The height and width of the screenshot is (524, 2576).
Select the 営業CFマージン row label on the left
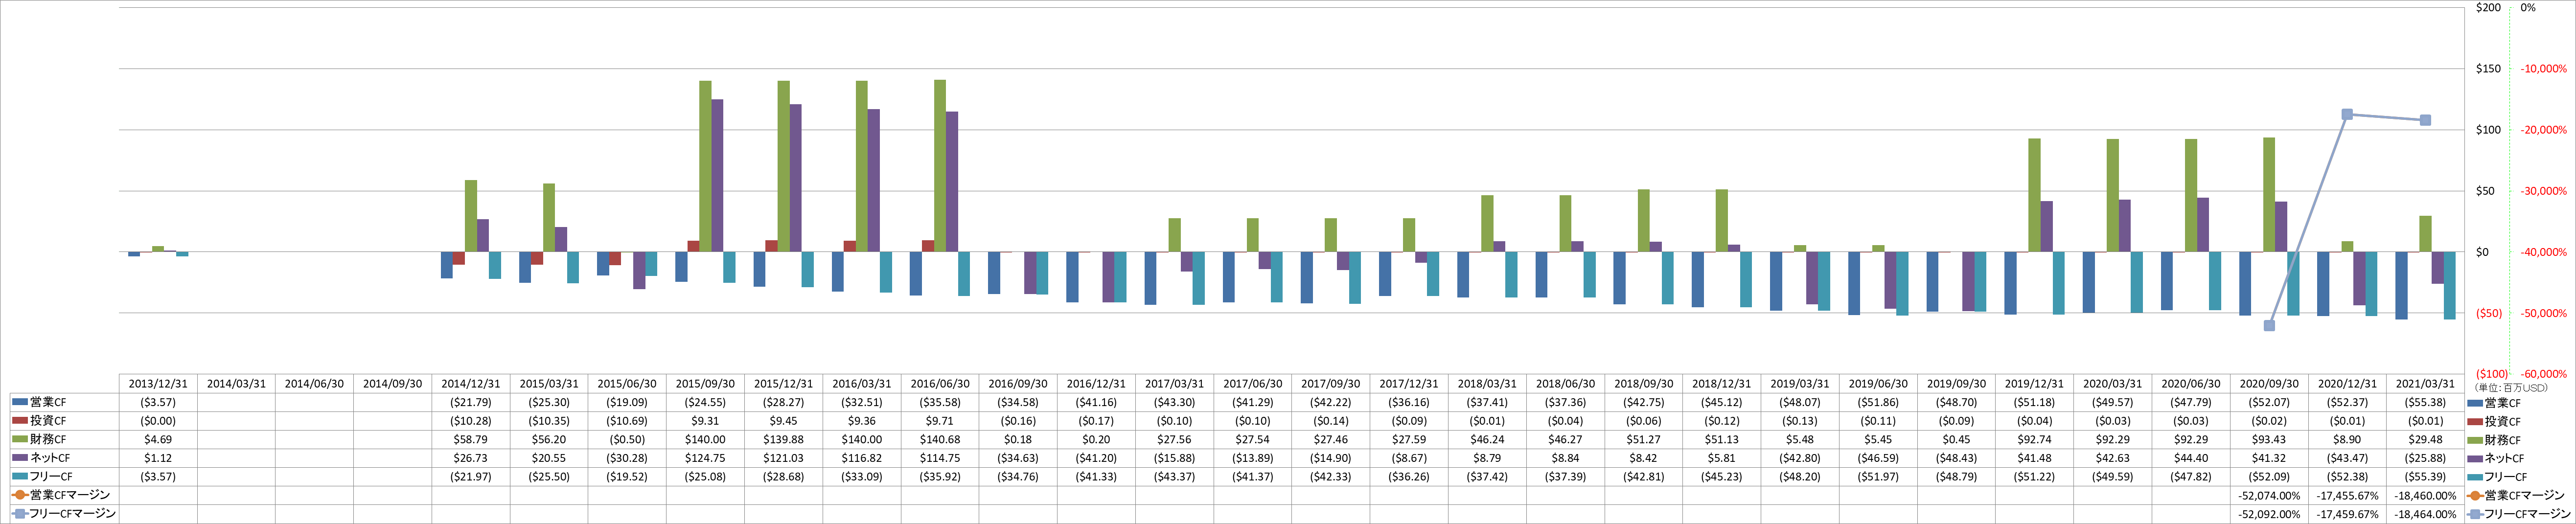pyautogui.click(x=70, y=495)
